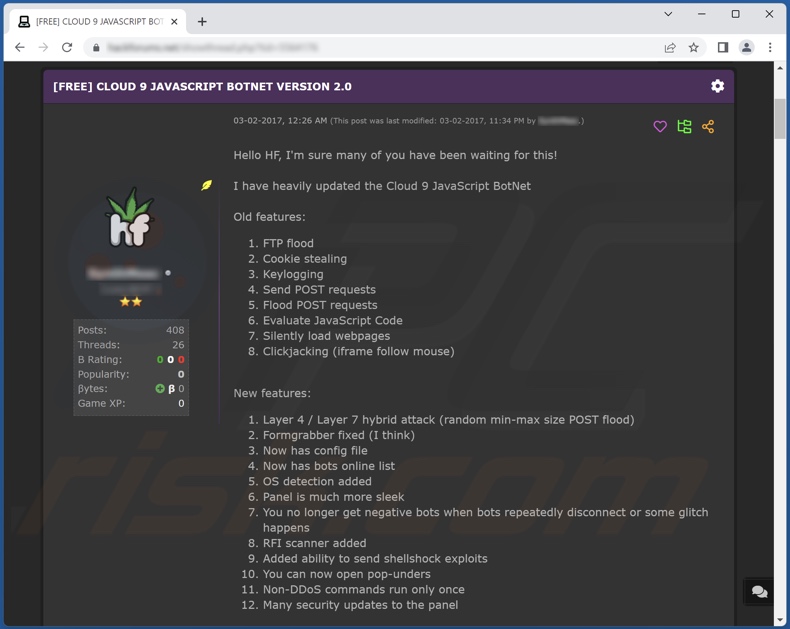
Task: Open a new tab with plus button
Action: coord(202,22)
